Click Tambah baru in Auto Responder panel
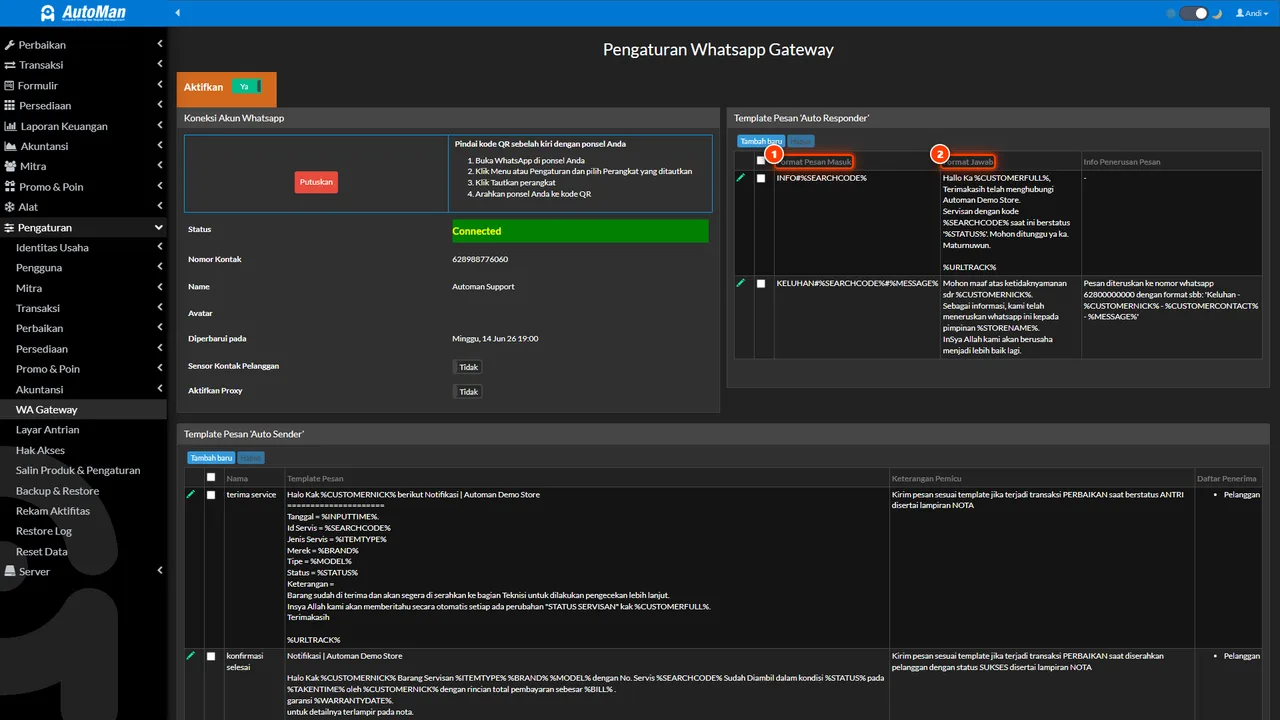This screenshot has height=720, width=1280. tap(761, 142)
